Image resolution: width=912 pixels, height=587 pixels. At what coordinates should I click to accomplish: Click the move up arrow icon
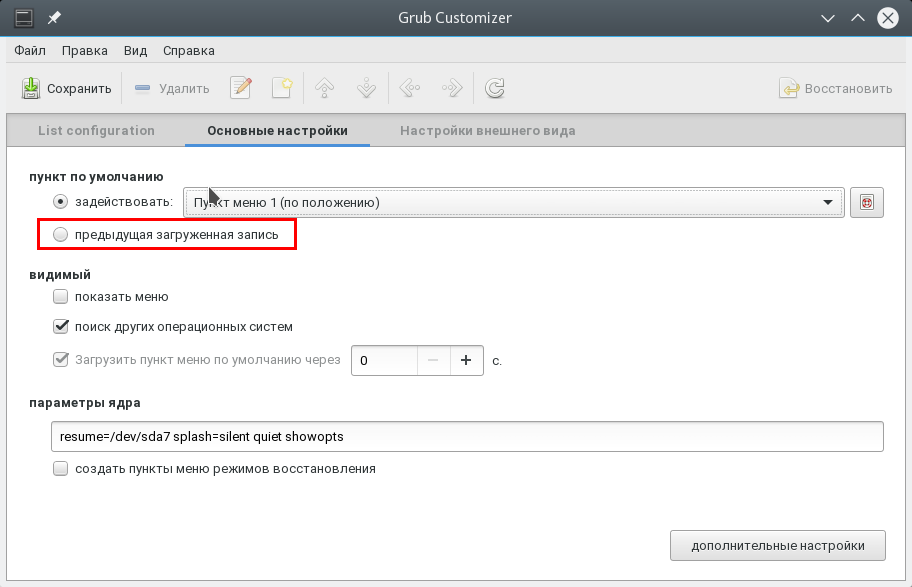coord(324,88)
